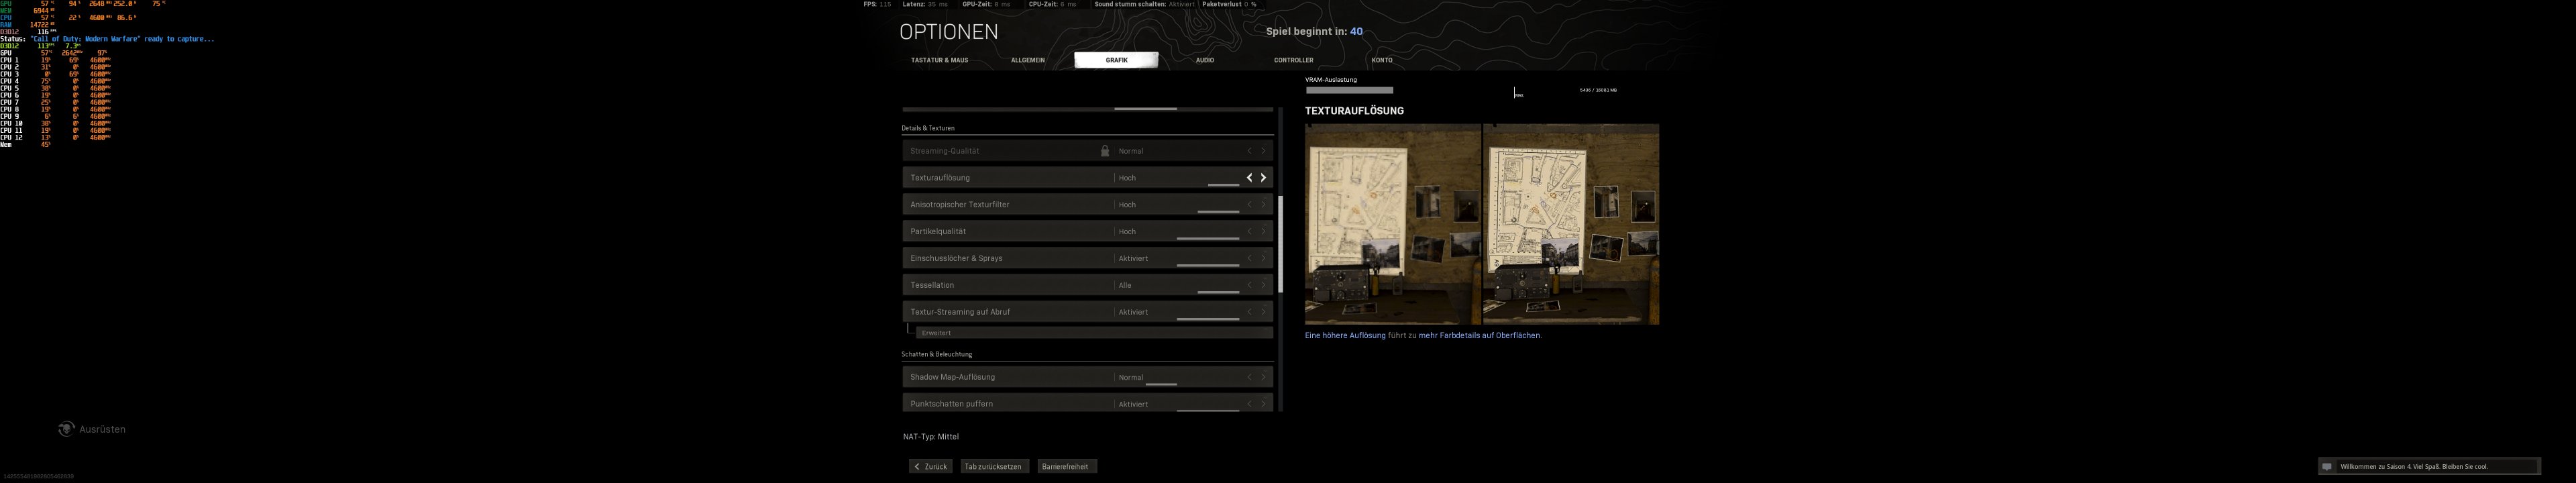2576x483 pixels.
Task: Click right arrow on Einschusslöcher & Sprays row
Action: [1264, 258]
